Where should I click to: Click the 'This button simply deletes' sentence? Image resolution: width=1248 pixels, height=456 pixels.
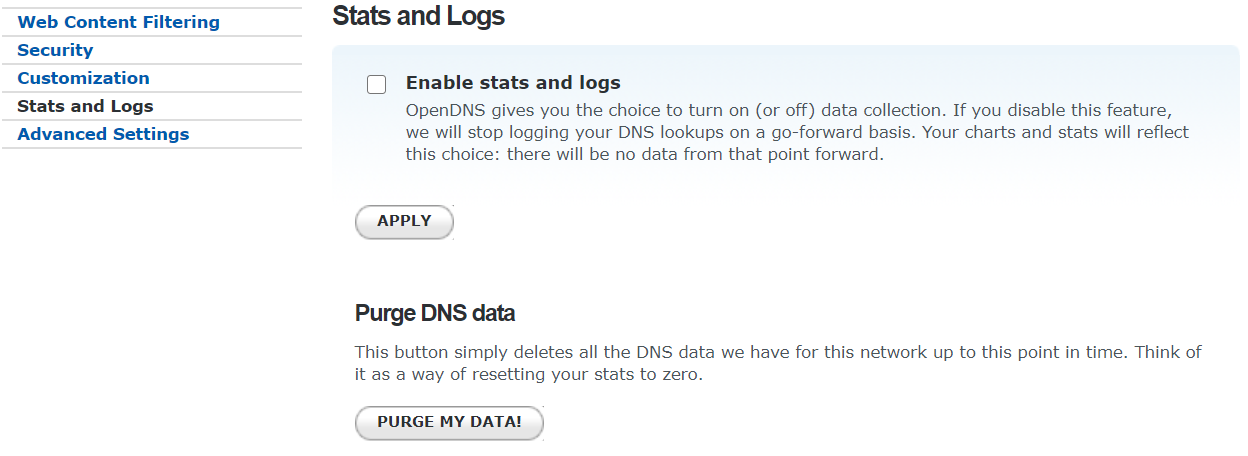click(x=460, y=352)
